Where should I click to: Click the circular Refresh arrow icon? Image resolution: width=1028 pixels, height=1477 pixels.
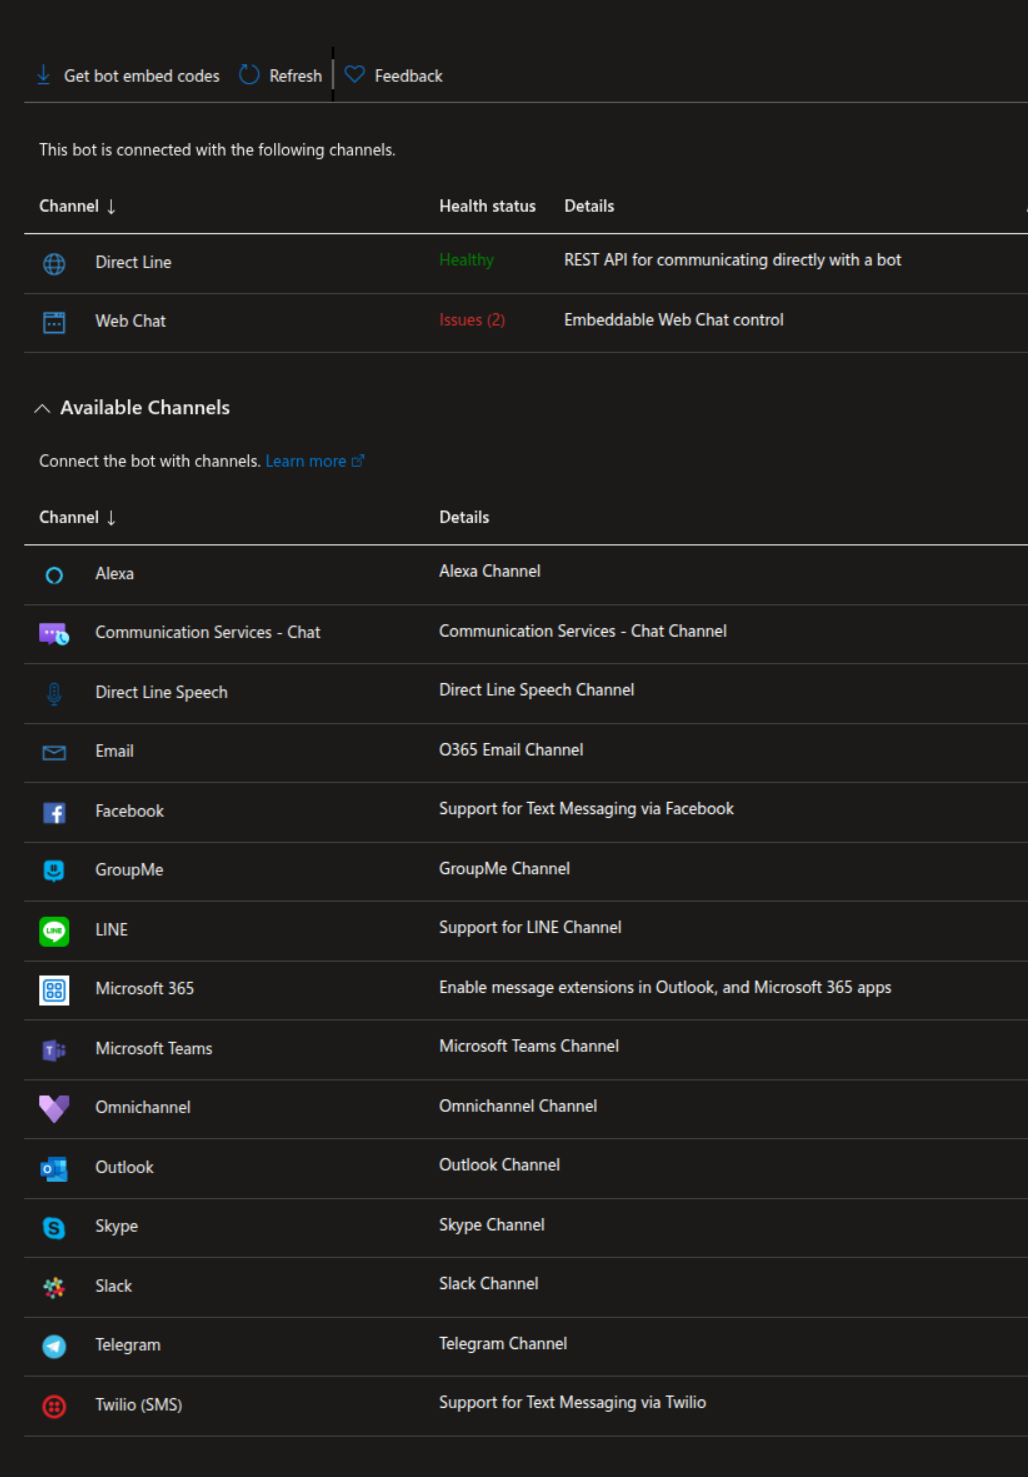[x=249, y=75]
